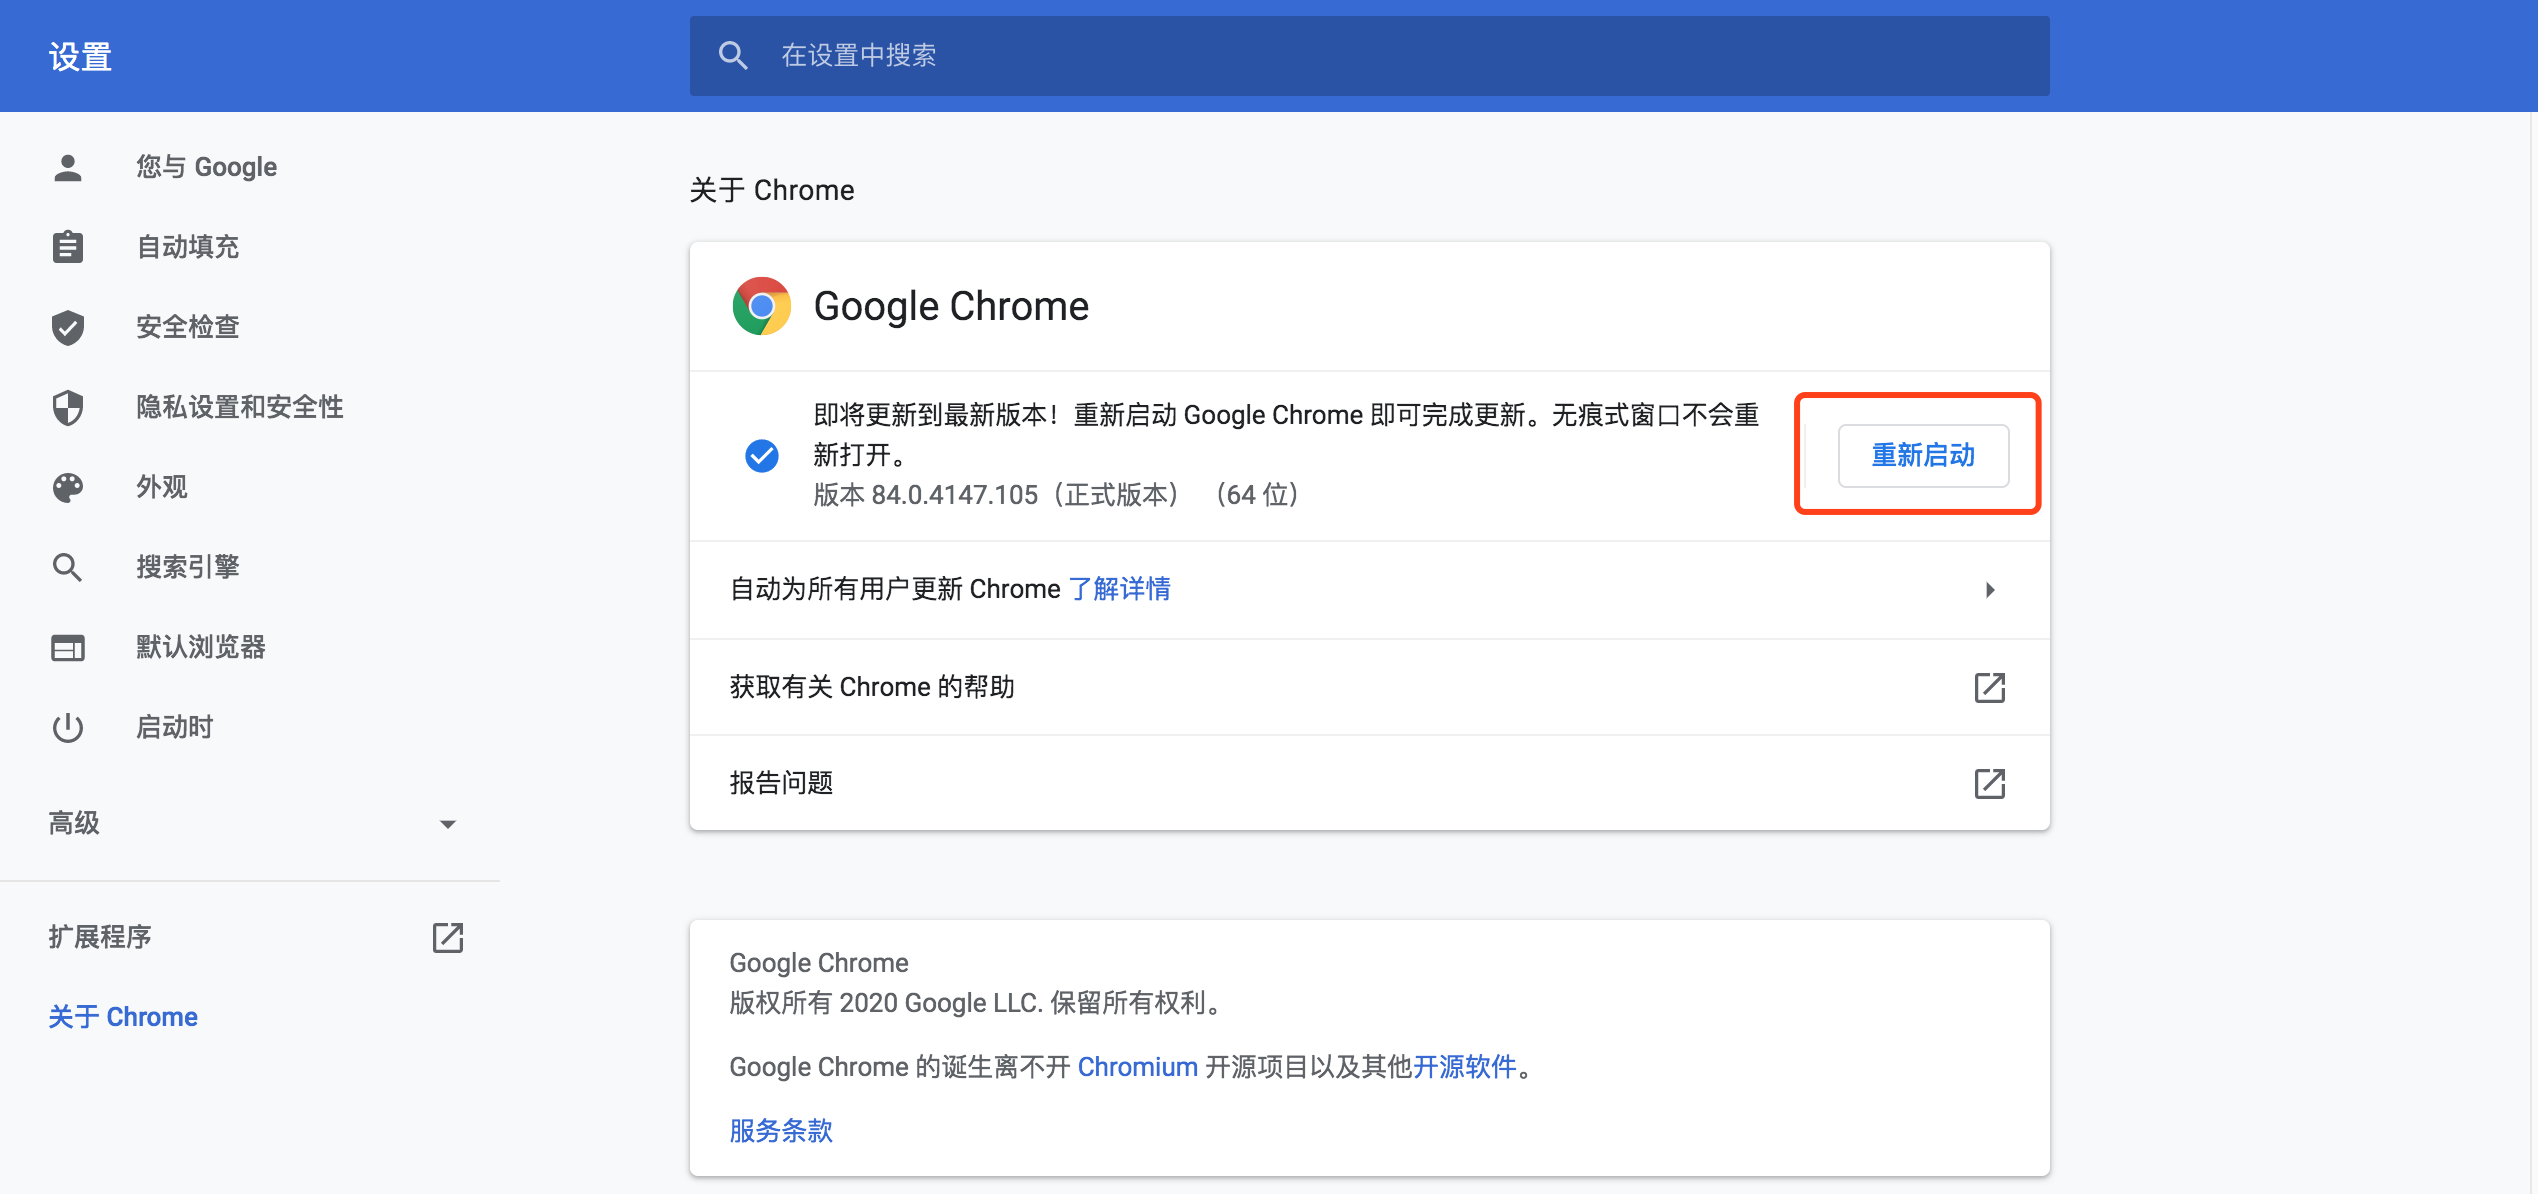The width and height of the screenshot is (2538, 1194).
Task: Open external link icon for 获取有关 Chrome 的帮助
Action: point(1990,687)
